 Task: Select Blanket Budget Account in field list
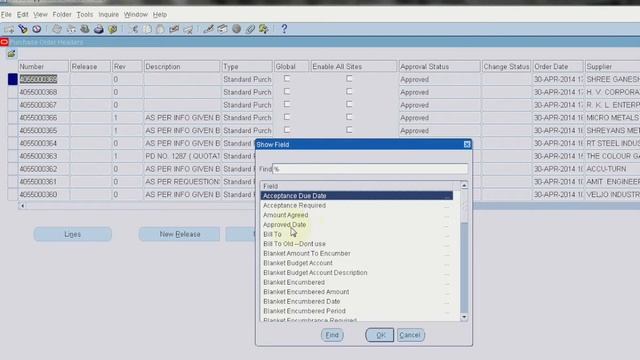pos(298,263)
